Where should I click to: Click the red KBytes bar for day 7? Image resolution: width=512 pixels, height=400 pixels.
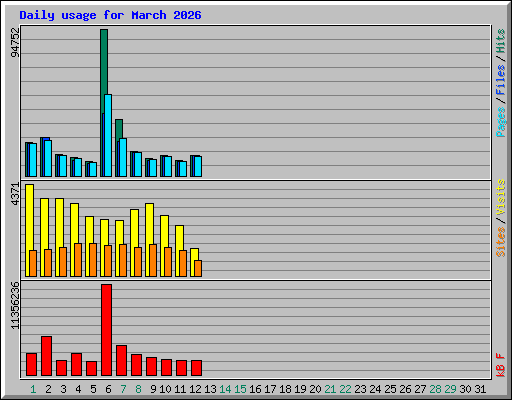tap(121, 360)
